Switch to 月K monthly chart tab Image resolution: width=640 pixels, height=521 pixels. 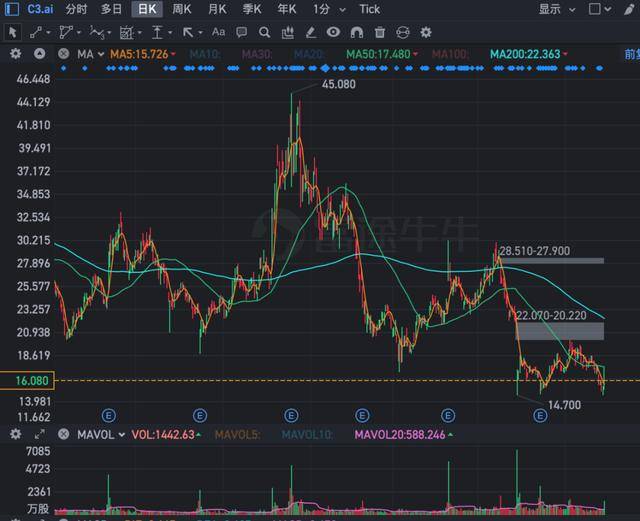216,9
